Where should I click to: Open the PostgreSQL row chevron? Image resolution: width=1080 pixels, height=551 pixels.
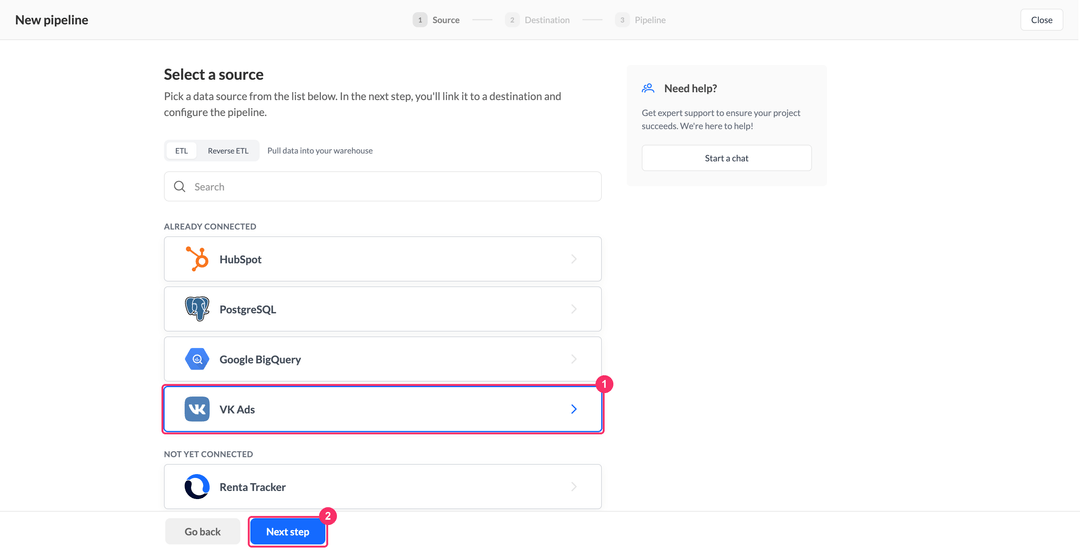tap(574, 309)
